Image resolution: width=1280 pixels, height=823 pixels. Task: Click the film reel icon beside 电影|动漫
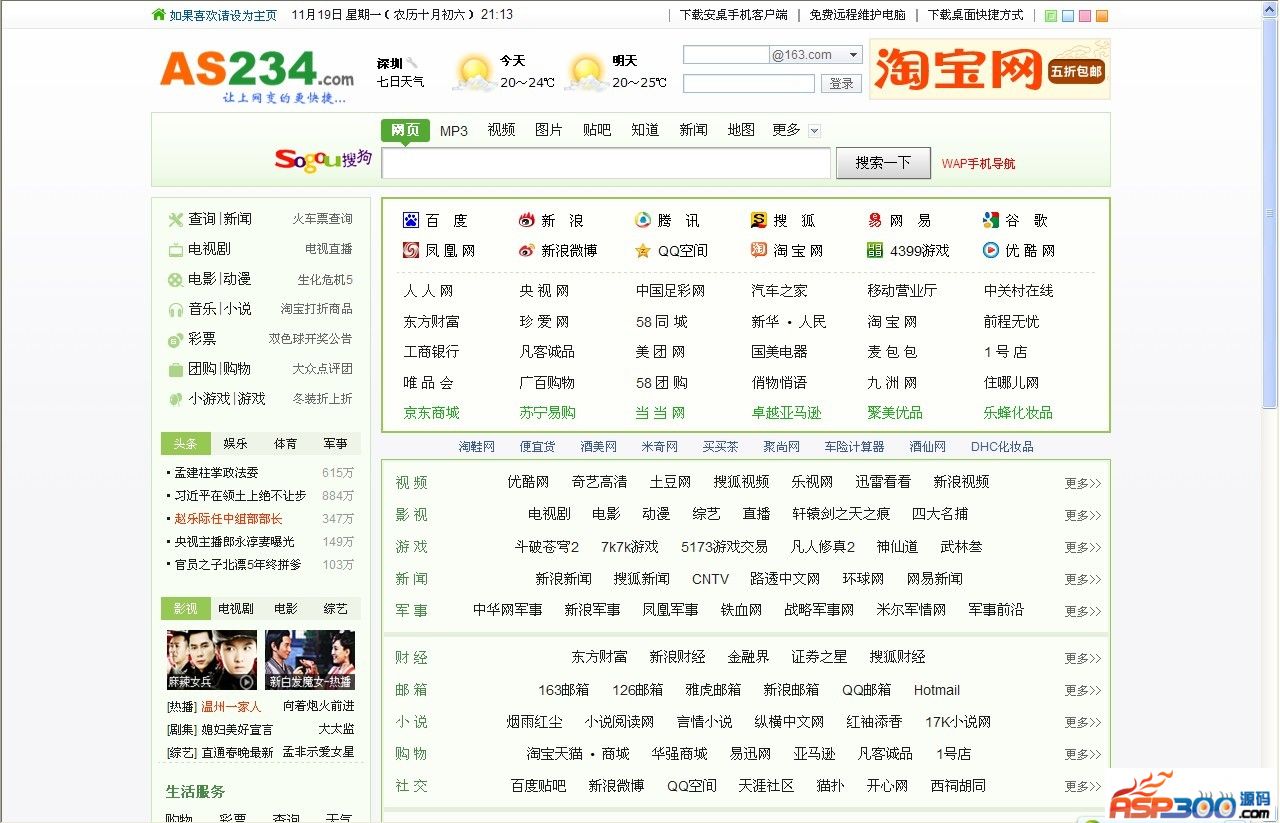point(175,279)
